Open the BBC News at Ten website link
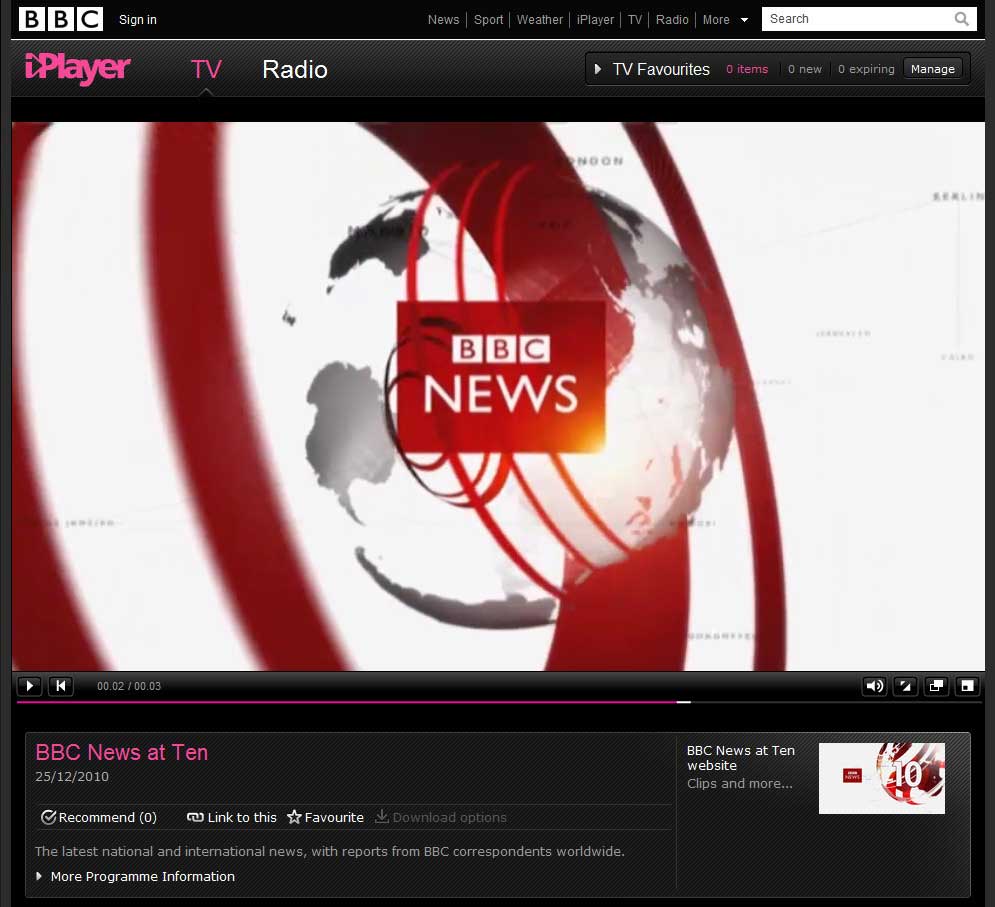 point(741,758)
